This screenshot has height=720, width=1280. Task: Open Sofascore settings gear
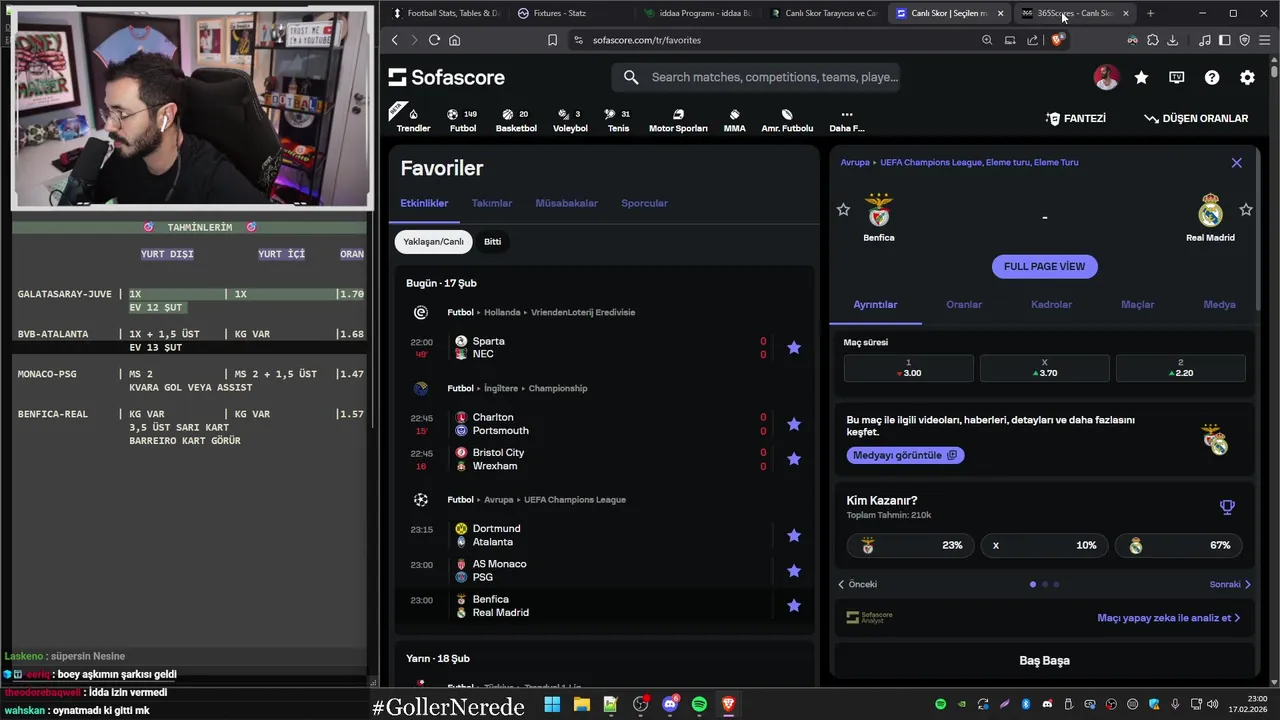pos(1247,77)
